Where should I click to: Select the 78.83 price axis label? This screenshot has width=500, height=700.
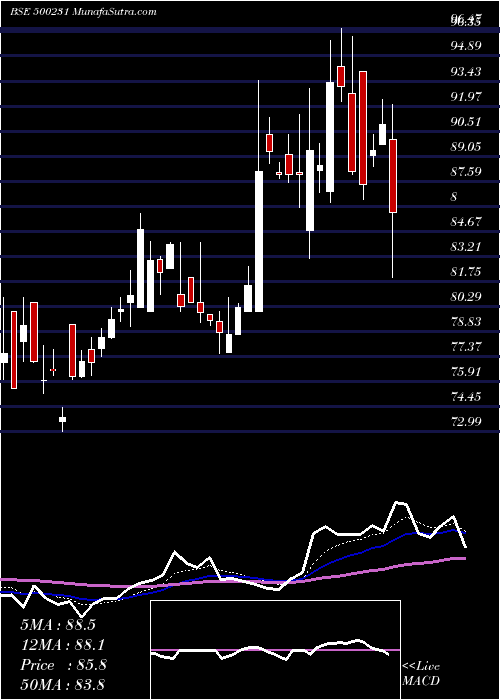(x=466, y=321)
